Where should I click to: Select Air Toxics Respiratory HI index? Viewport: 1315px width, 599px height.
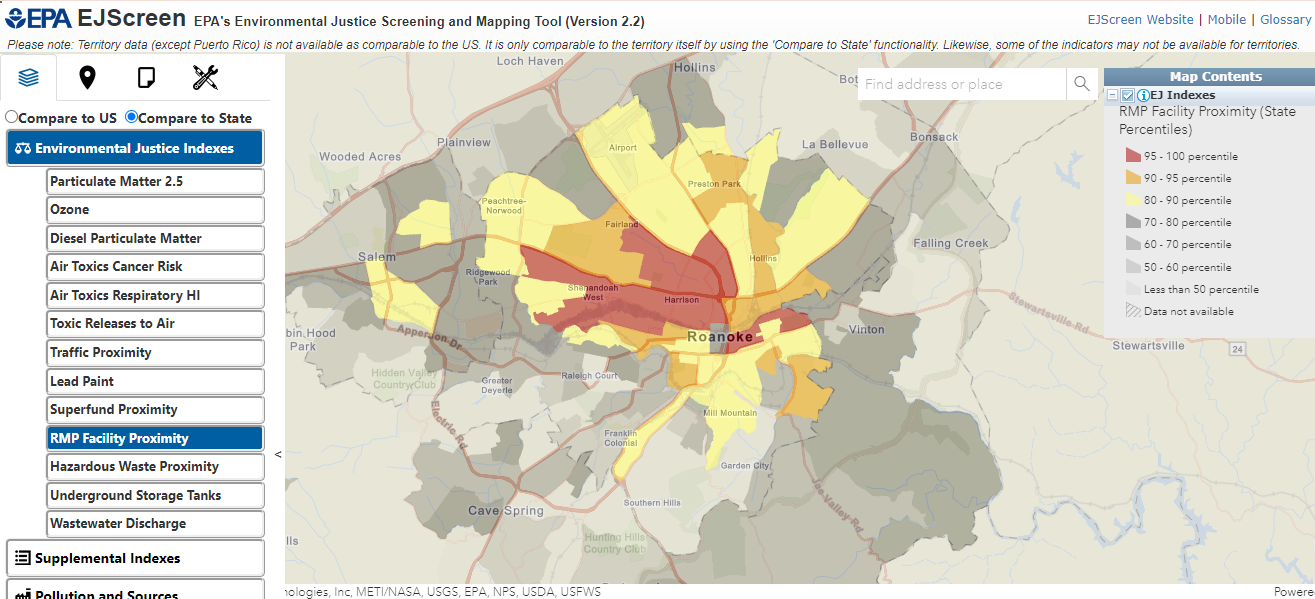[x=156, y=295]
